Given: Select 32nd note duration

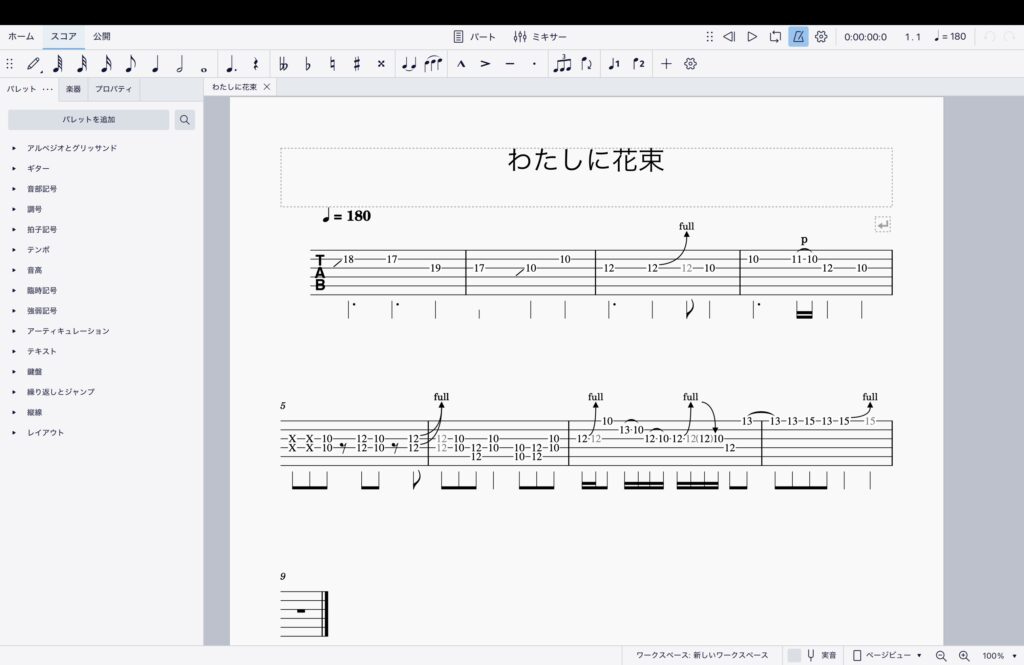Looking at the screenshot, I should [x=82, y=64].
